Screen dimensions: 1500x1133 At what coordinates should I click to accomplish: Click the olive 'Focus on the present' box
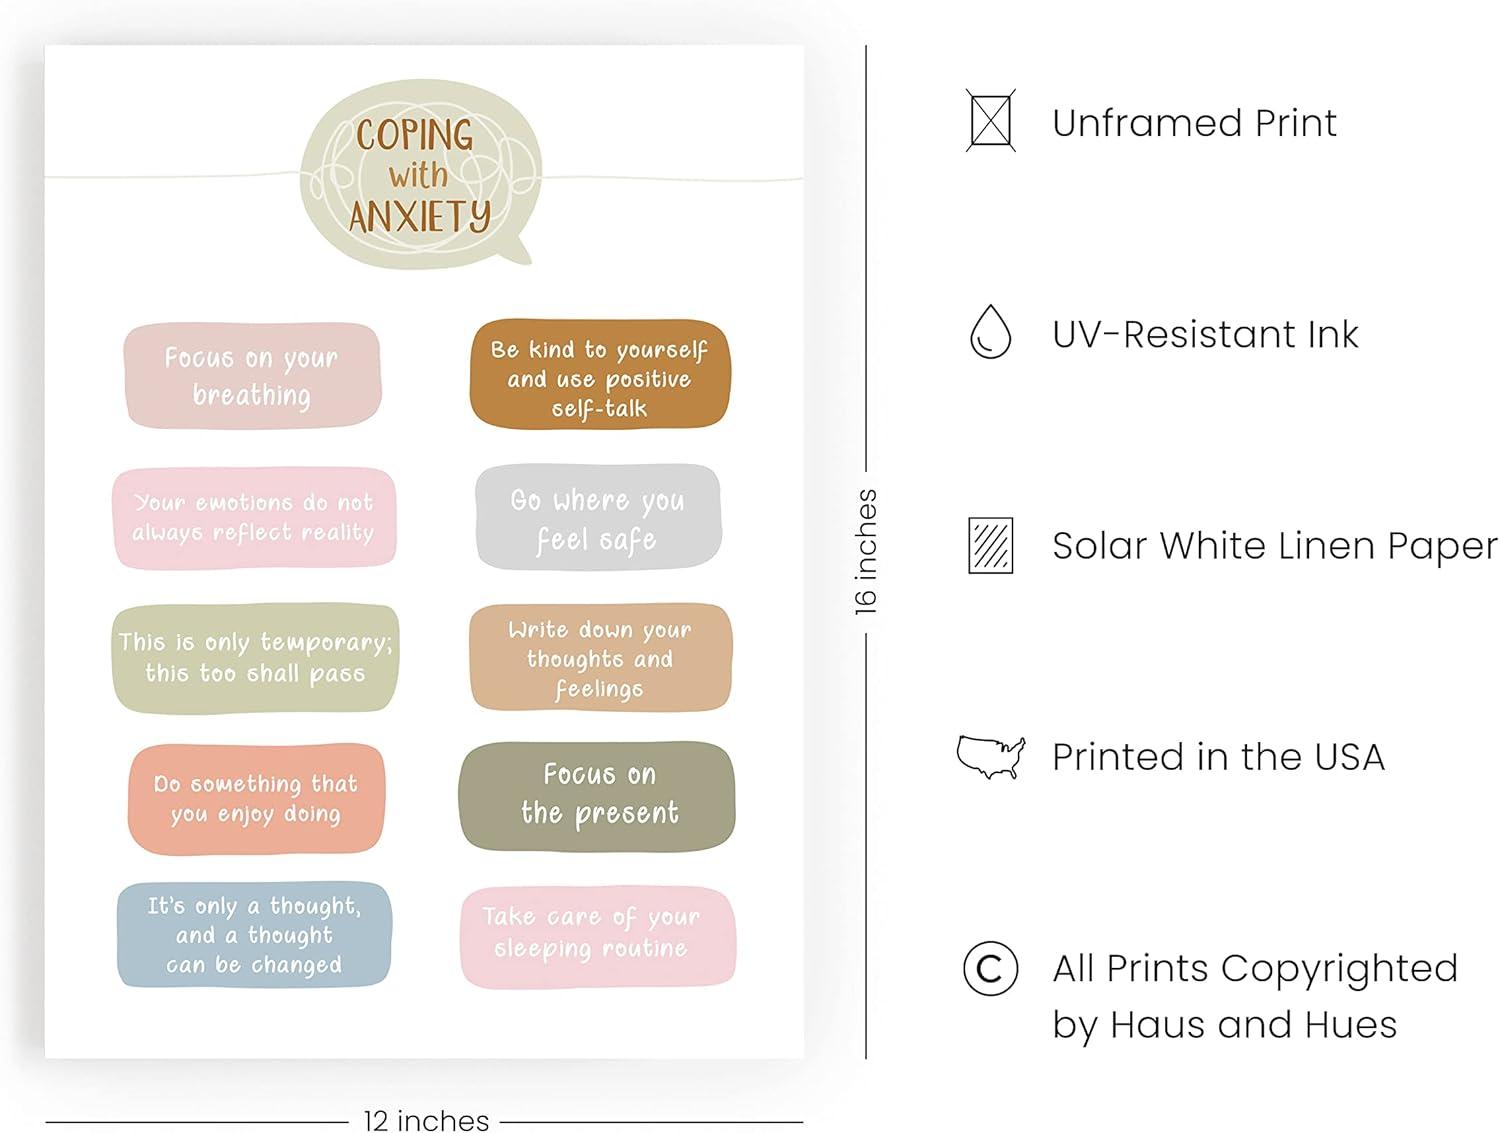point(597,796)
